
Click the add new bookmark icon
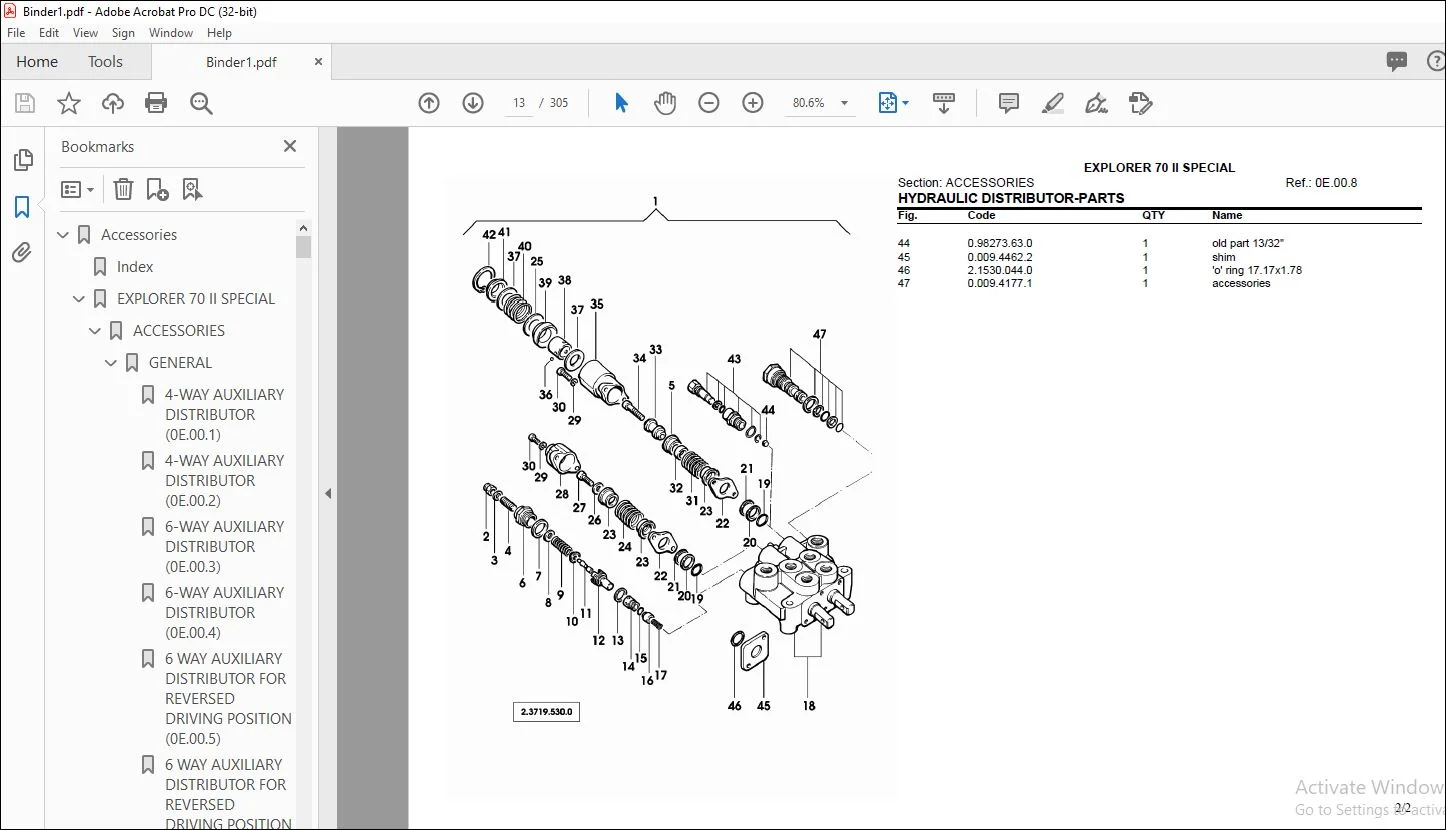click(x=157, y=189)
